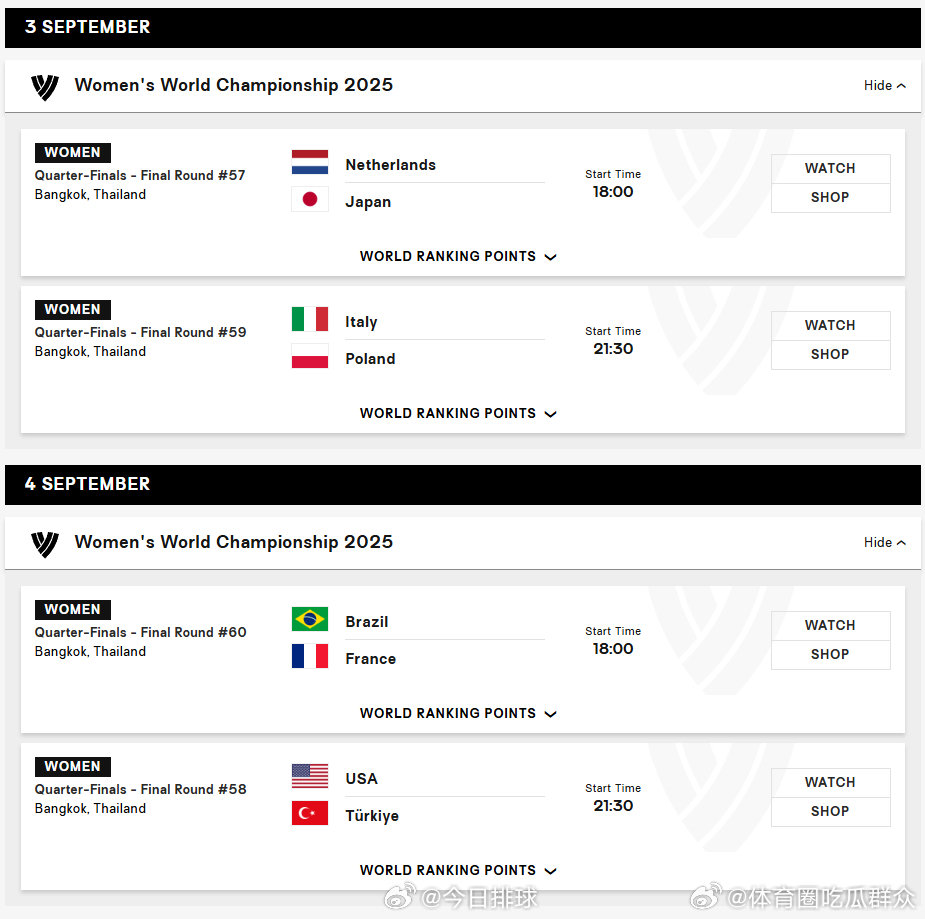The height and width of the screenshot is (919, 925).
Task: Hide the 3 September championship section
Action: (x=884, y=86)
